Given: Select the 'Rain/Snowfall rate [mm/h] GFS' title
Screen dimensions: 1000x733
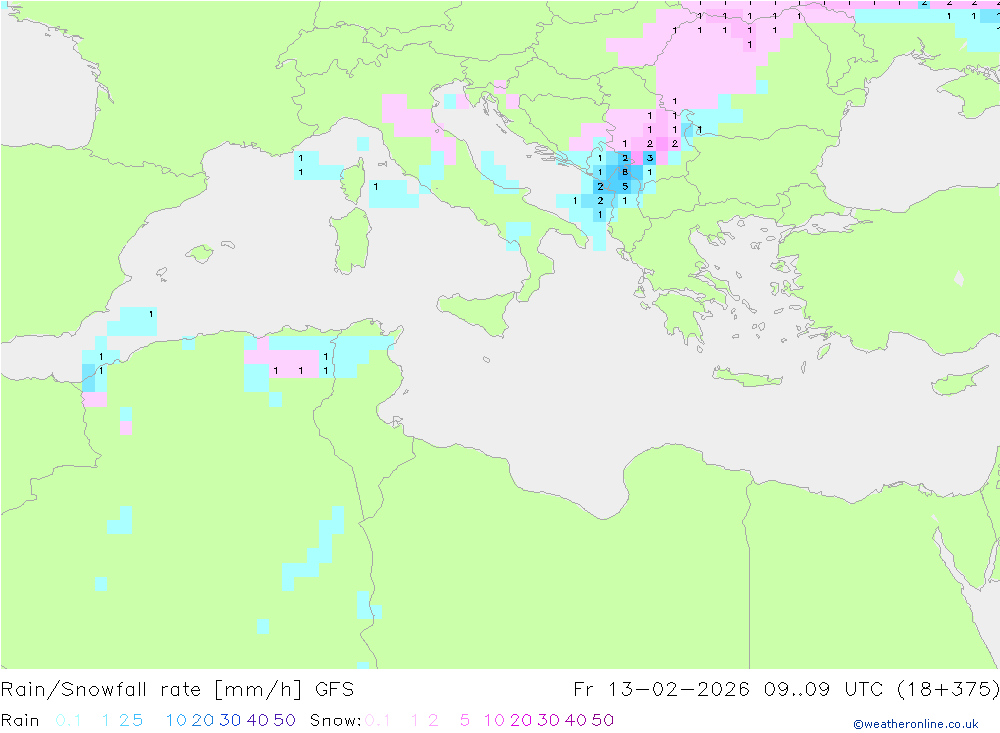Looking at the screenshot, I should 177,690.
